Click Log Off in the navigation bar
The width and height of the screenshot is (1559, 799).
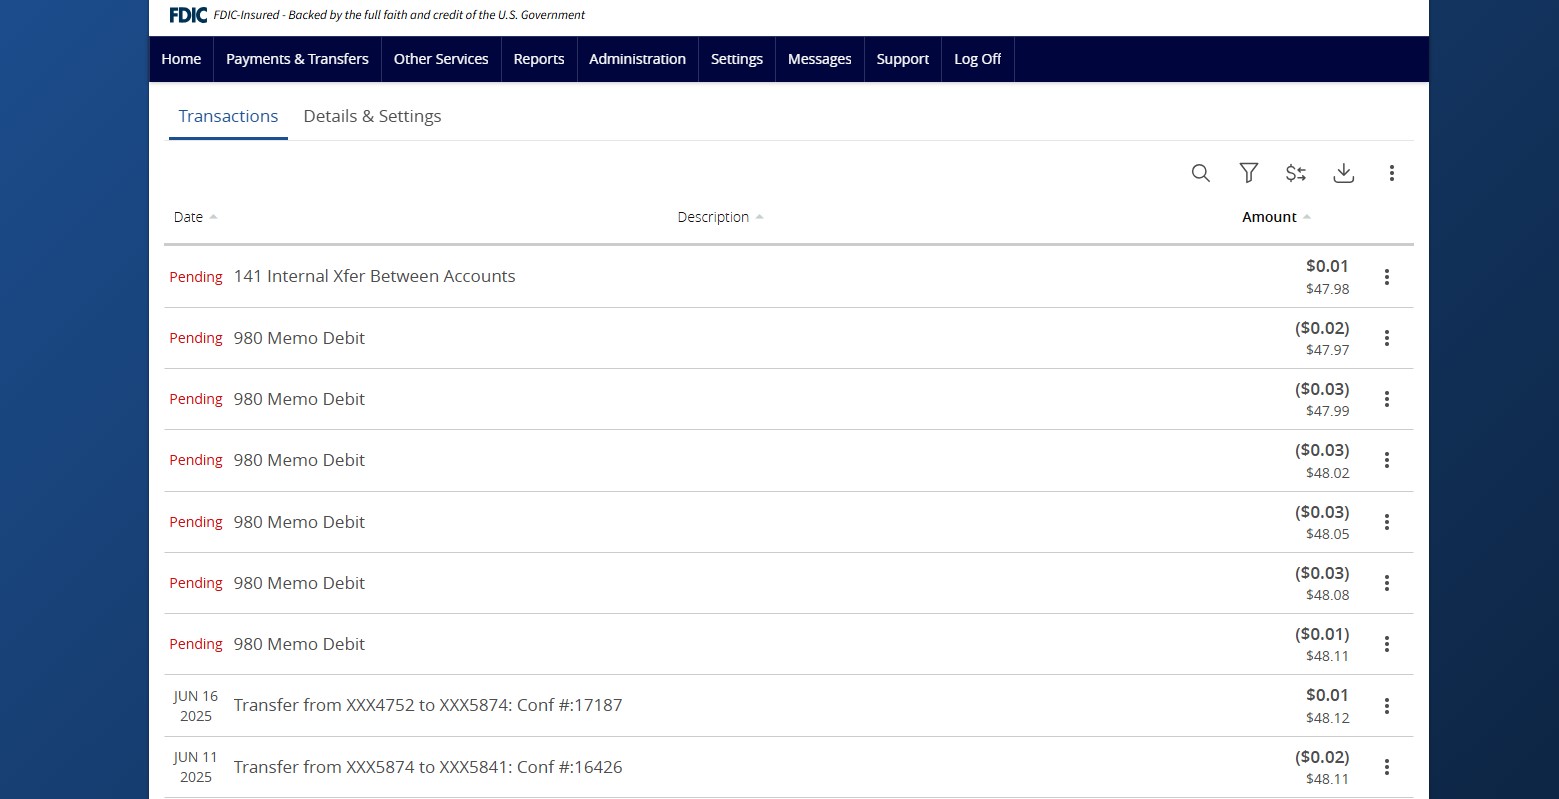977,59
